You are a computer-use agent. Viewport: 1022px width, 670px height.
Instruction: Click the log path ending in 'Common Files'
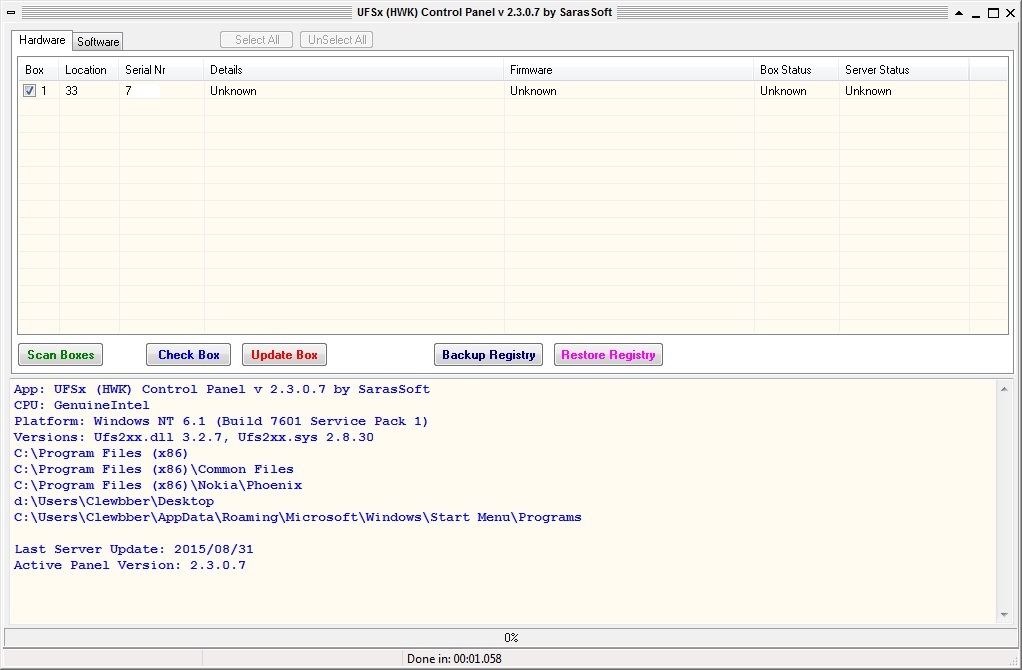point(153,469)
